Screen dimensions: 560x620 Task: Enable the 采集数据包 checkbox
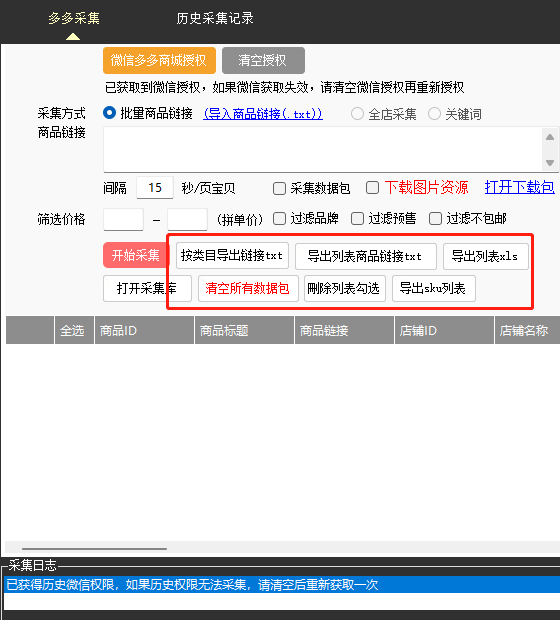coord(279,188)
